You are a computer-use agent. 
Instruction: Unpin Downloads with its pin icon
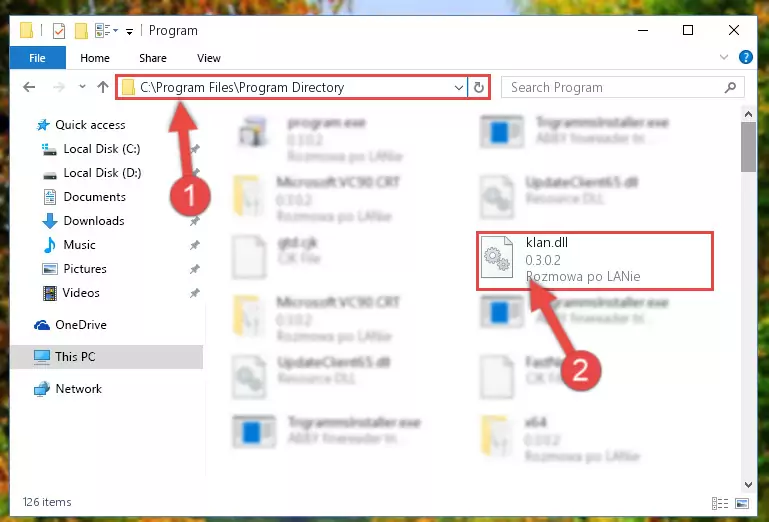195,221
